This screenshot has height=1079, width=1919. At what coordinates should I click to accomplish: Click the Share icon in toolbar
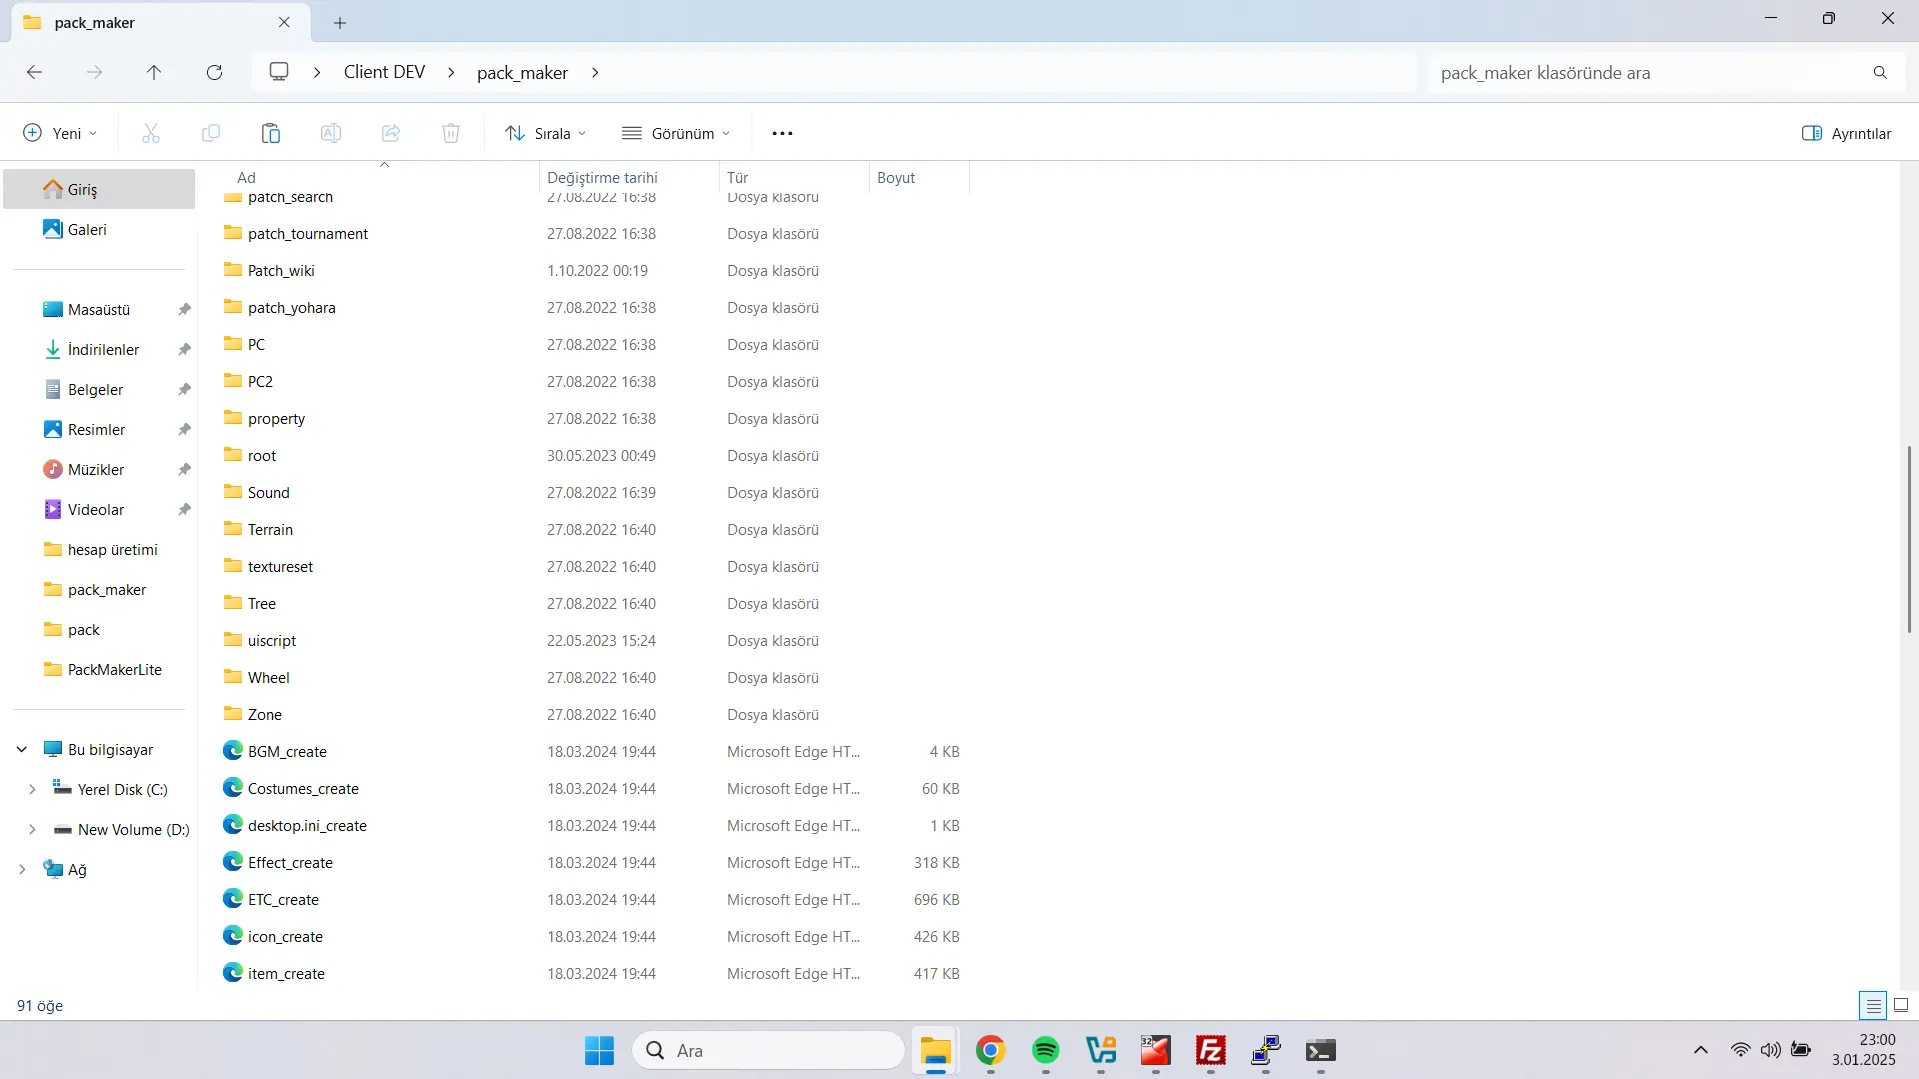391,133
